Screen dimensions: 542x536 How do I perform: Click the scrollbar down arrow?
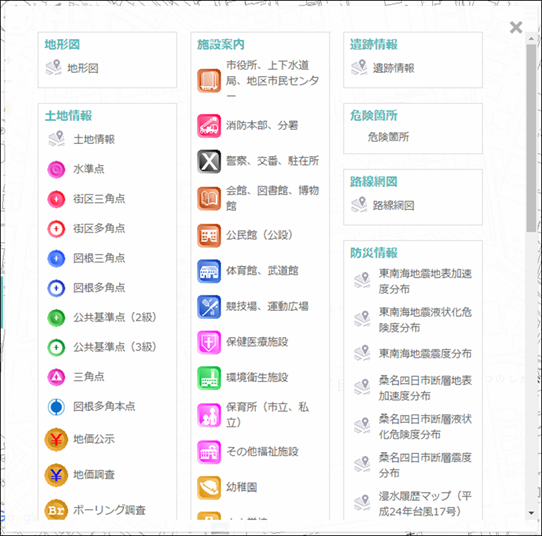point(532,514)
